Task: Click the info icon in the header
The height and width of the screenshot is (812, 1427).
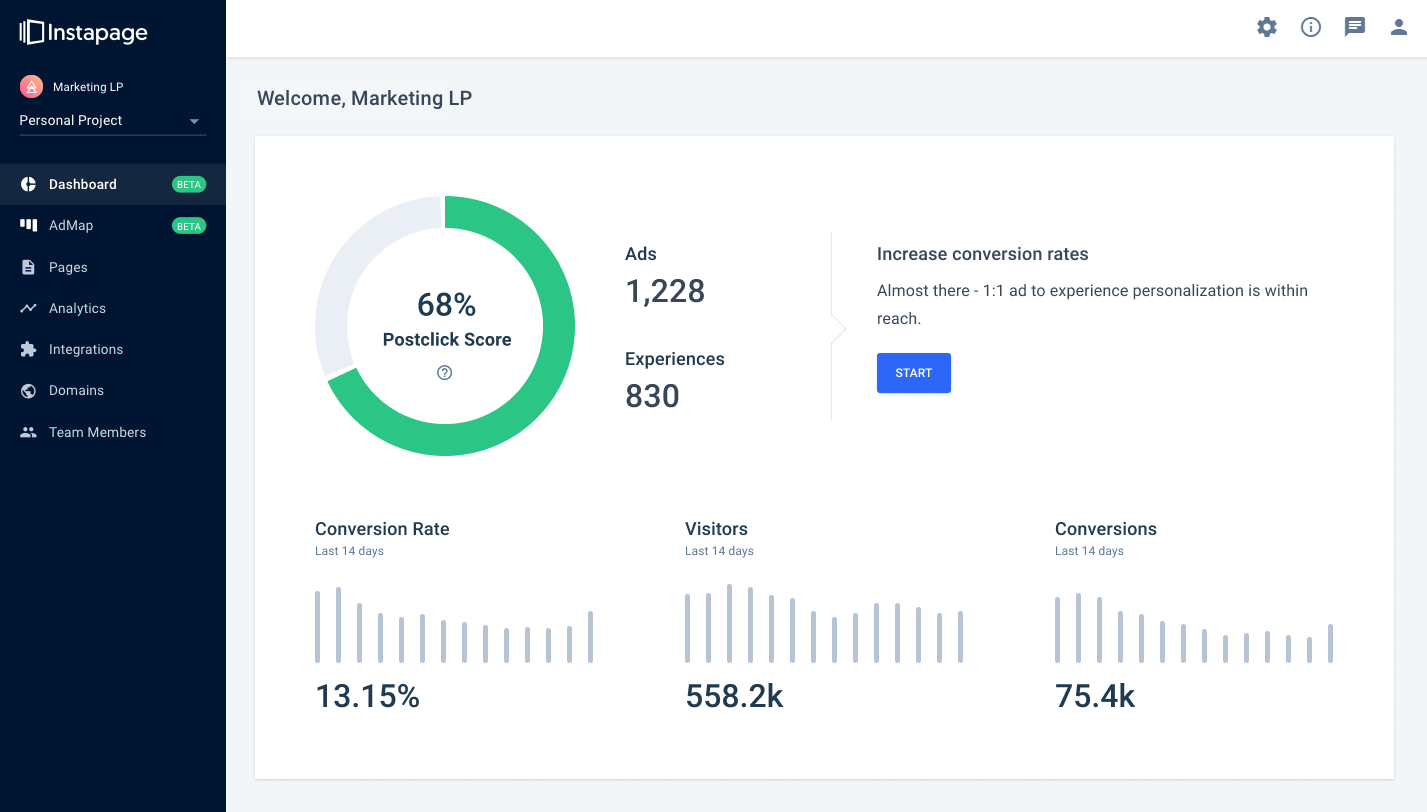Action: click(1310, 27)
